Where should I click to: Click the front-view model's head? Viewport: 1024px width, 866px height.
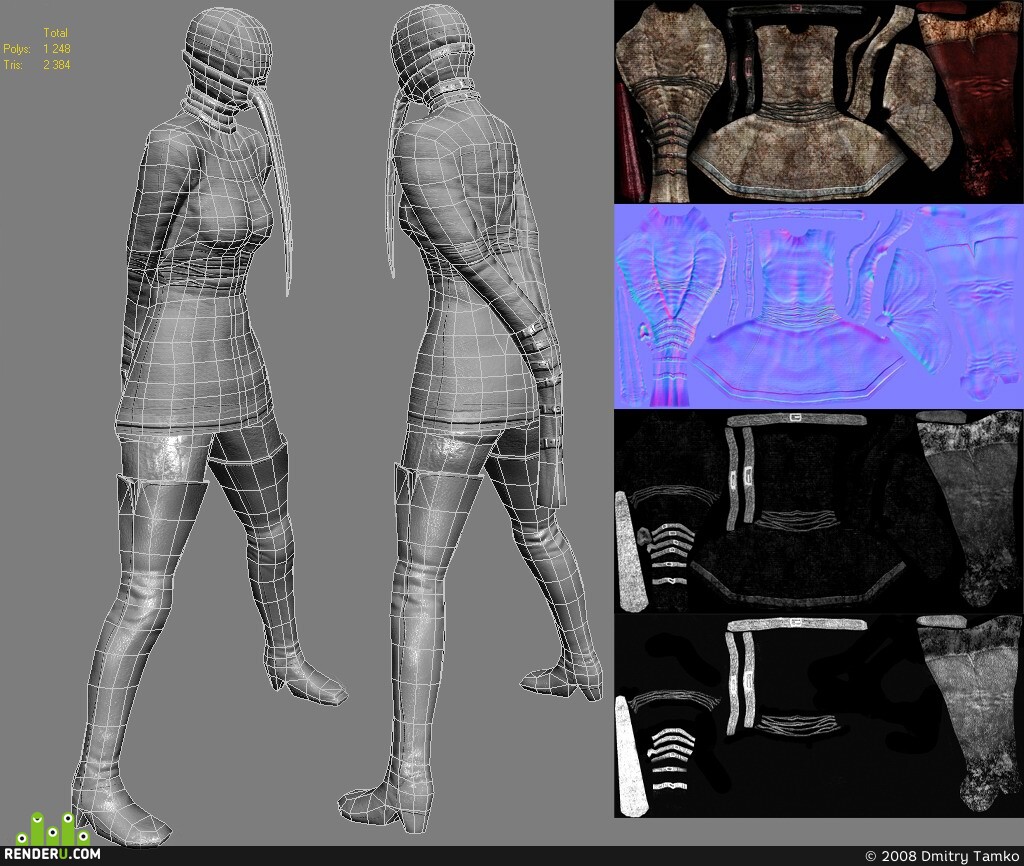[227, 52]
